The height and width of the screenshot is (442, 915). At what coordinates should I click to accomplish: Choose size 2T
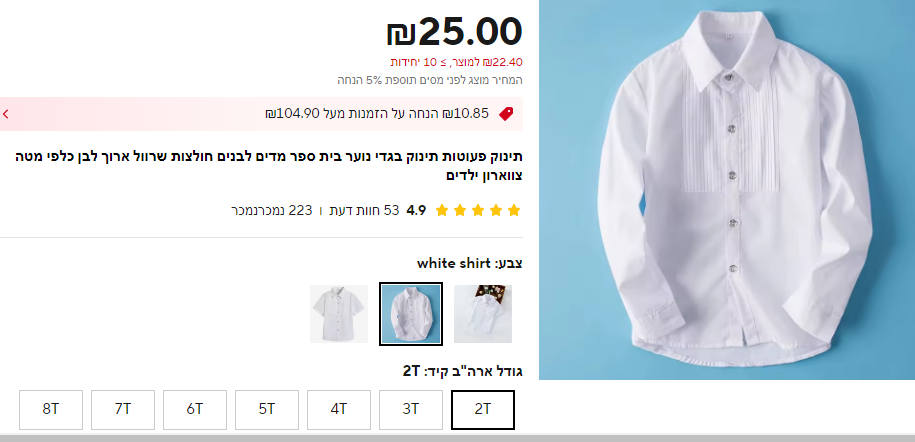pyautogui.click(x=483, y=410)
